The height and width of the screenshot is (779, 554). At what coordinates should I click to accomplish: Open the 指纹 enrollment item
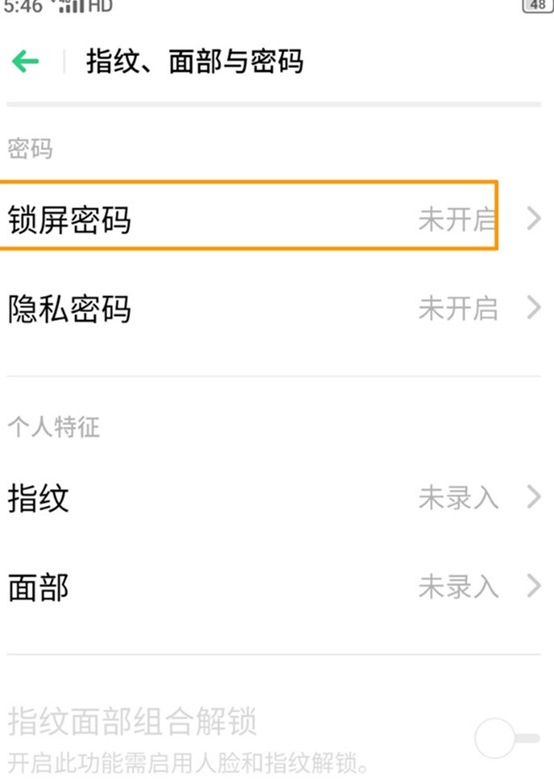pos(277,497)
